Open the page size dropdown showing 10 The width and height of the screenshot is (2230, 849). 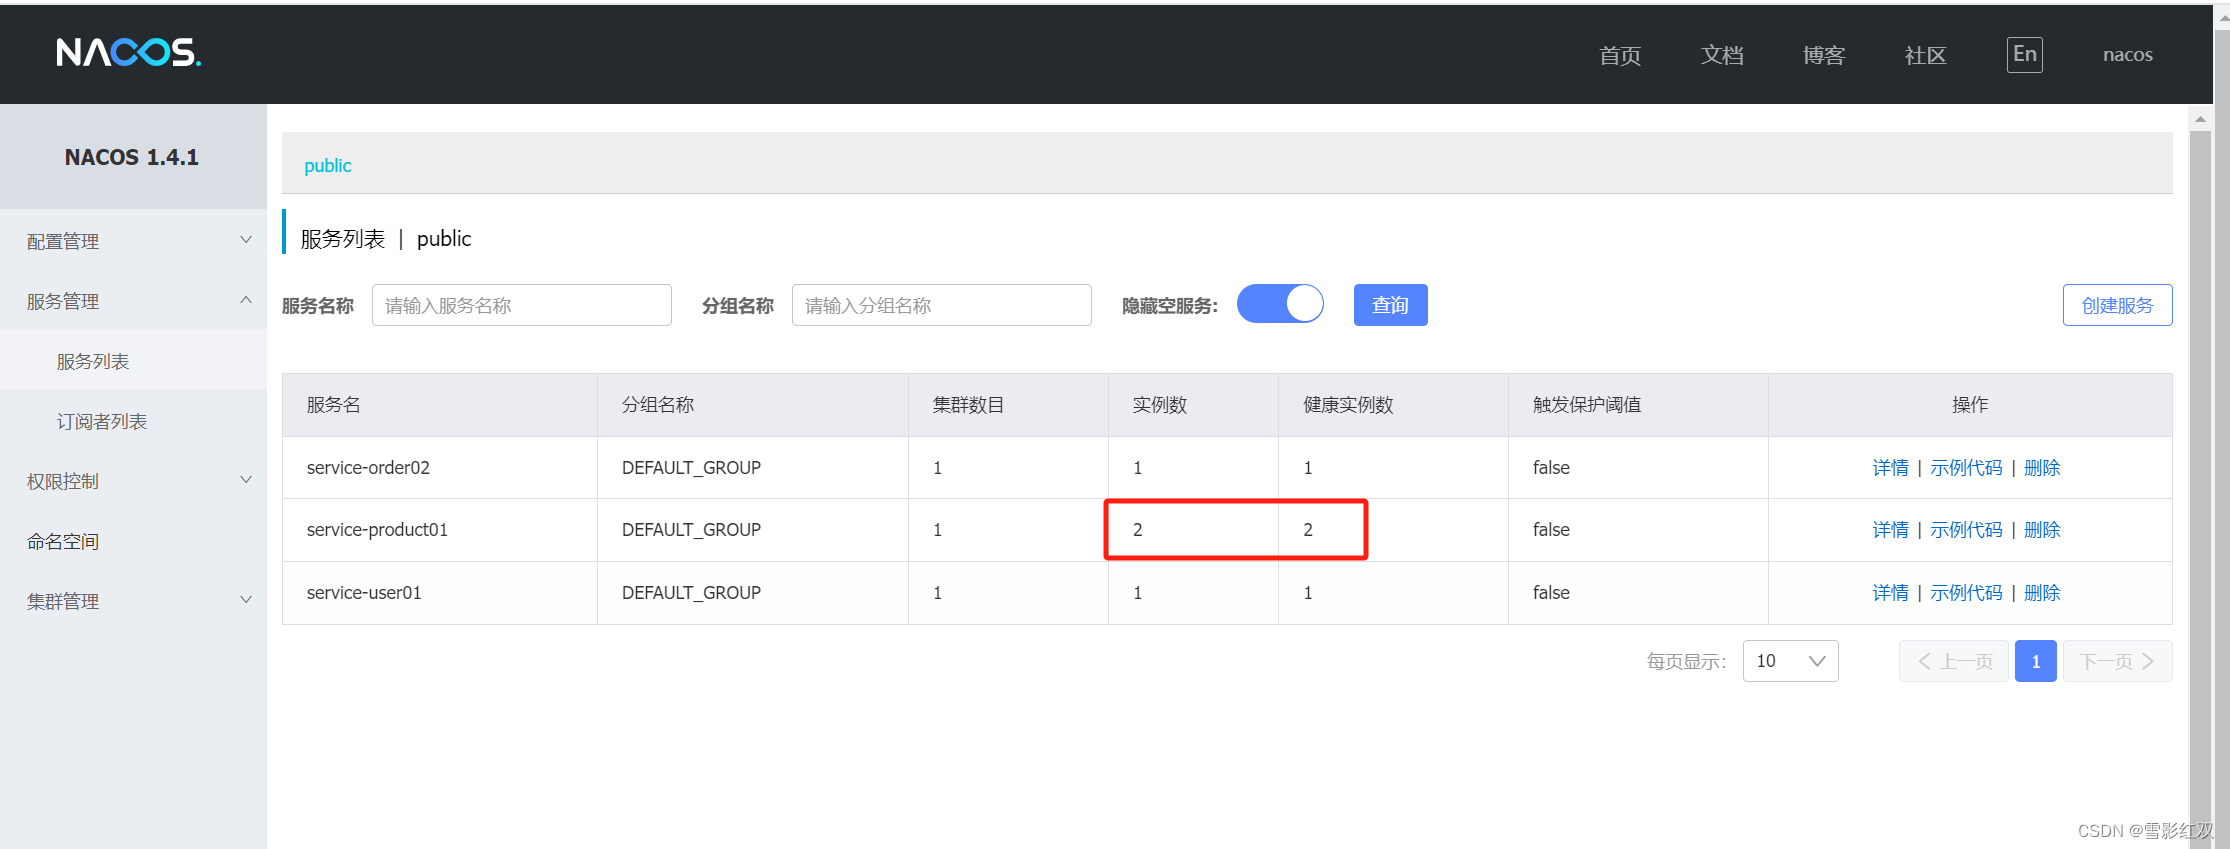tap(1790, 661)
